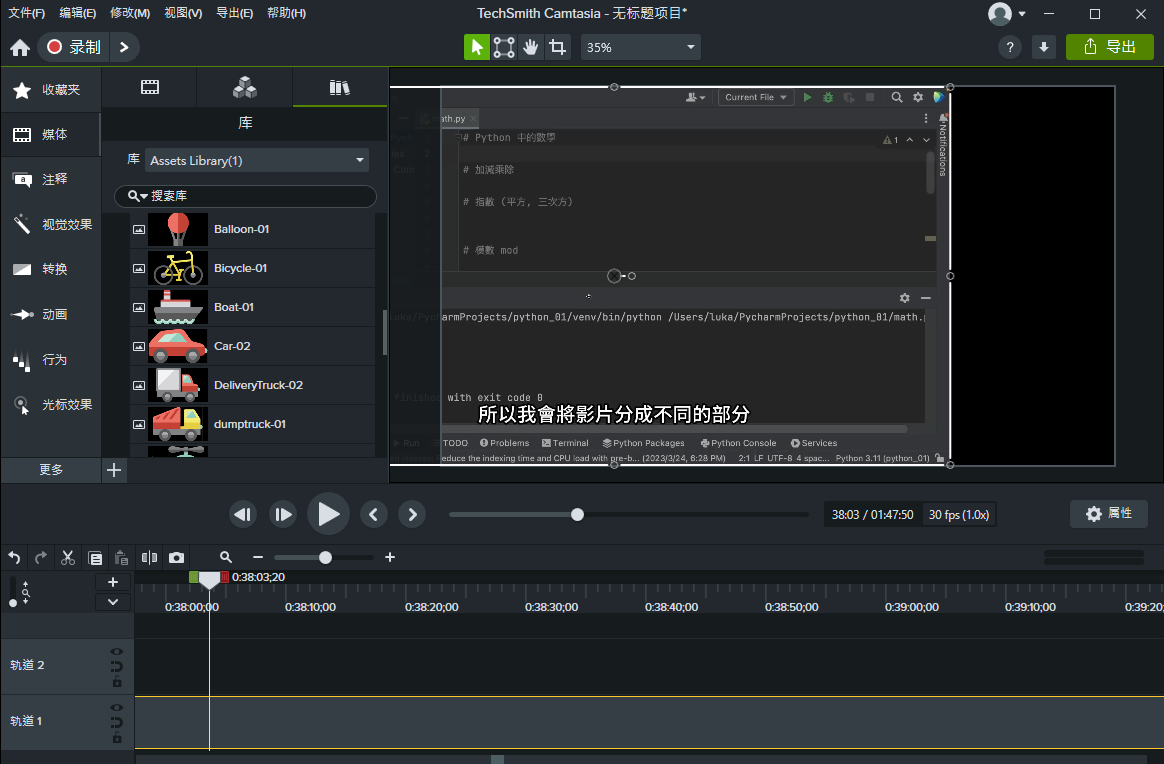Expand the Assets Library(1) dropdown
The image size is (1164, 764).
pyautogui.click(x=257, y=160)
